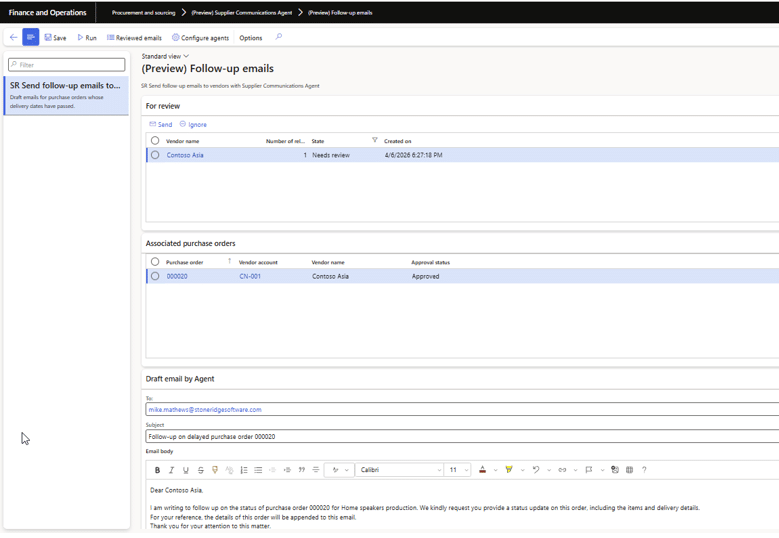
Task: Click the clear formatting icon
Action: tap(229, 470)
